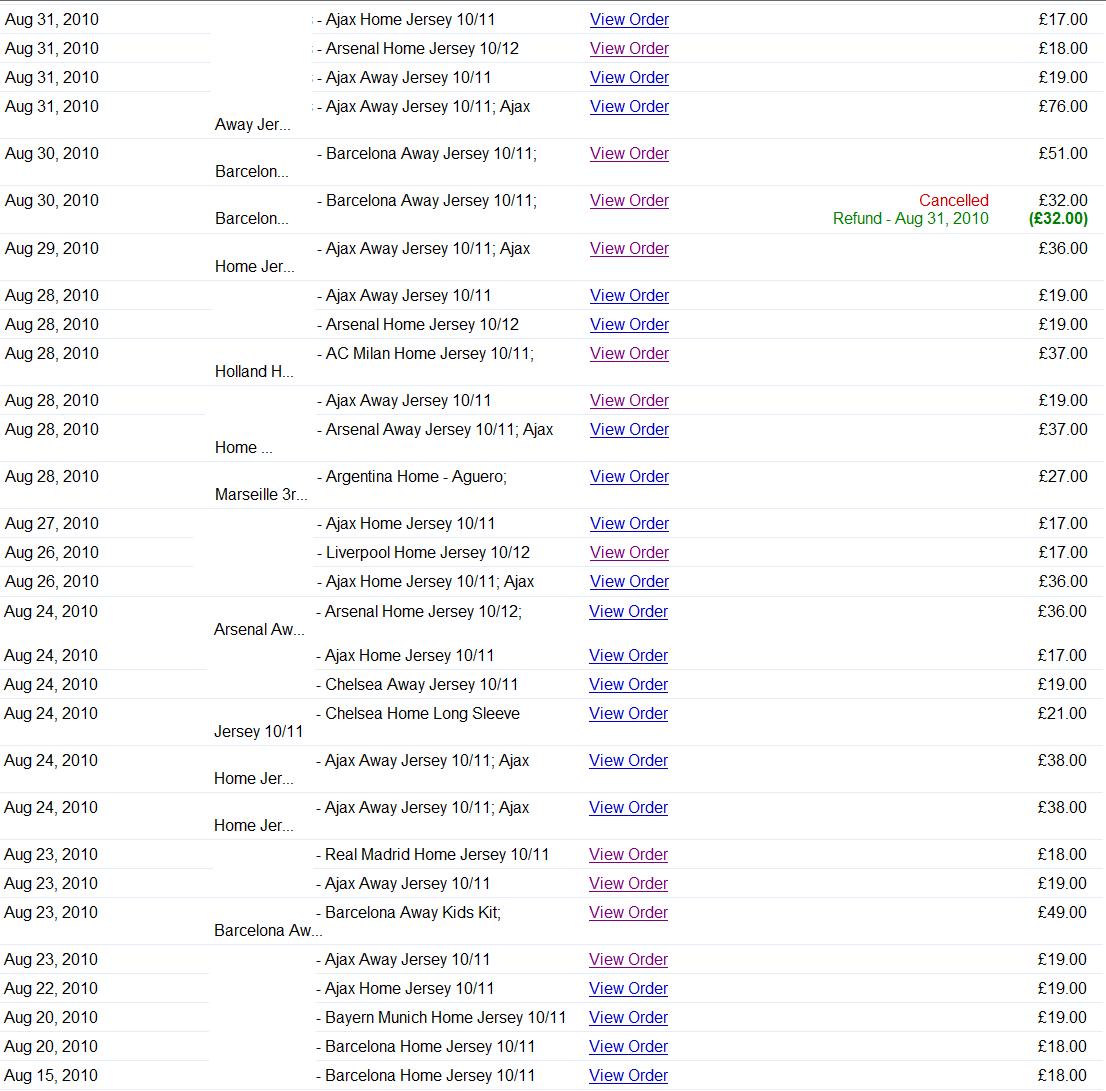
Task: Open View Order for Real Madrid Home Jersey
Action: [x=628, y=855]
